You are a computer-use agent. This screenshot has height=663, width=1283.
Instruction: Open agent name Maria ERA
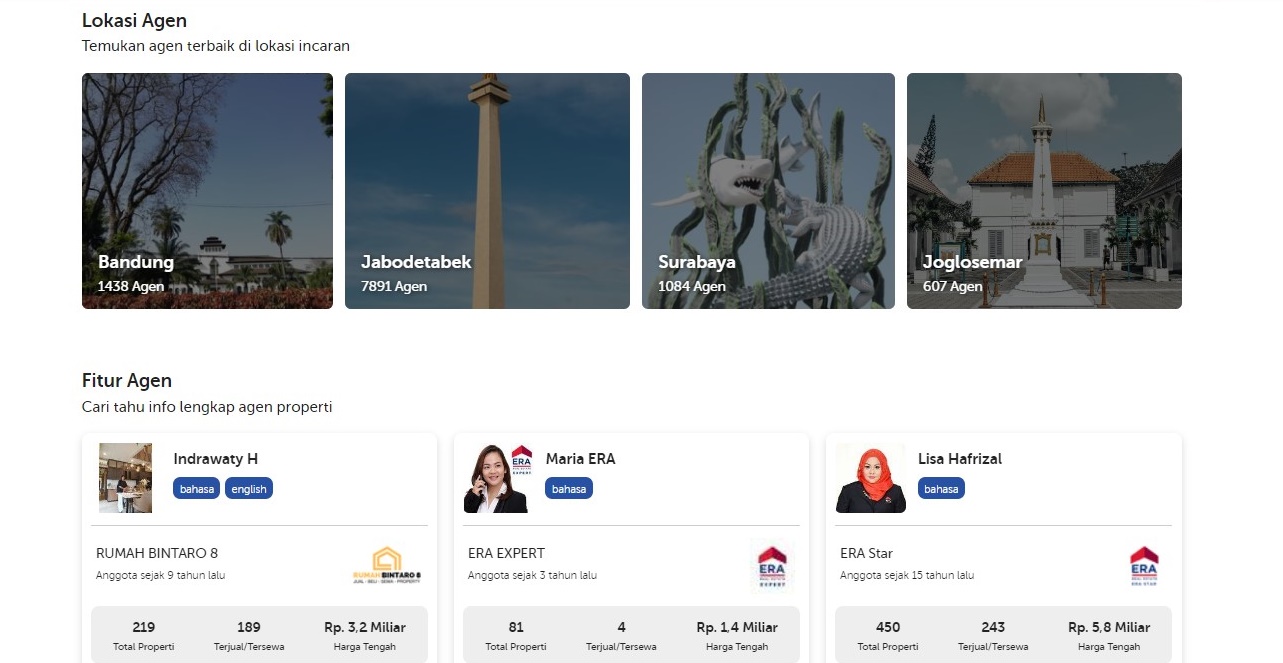[580, 459]
